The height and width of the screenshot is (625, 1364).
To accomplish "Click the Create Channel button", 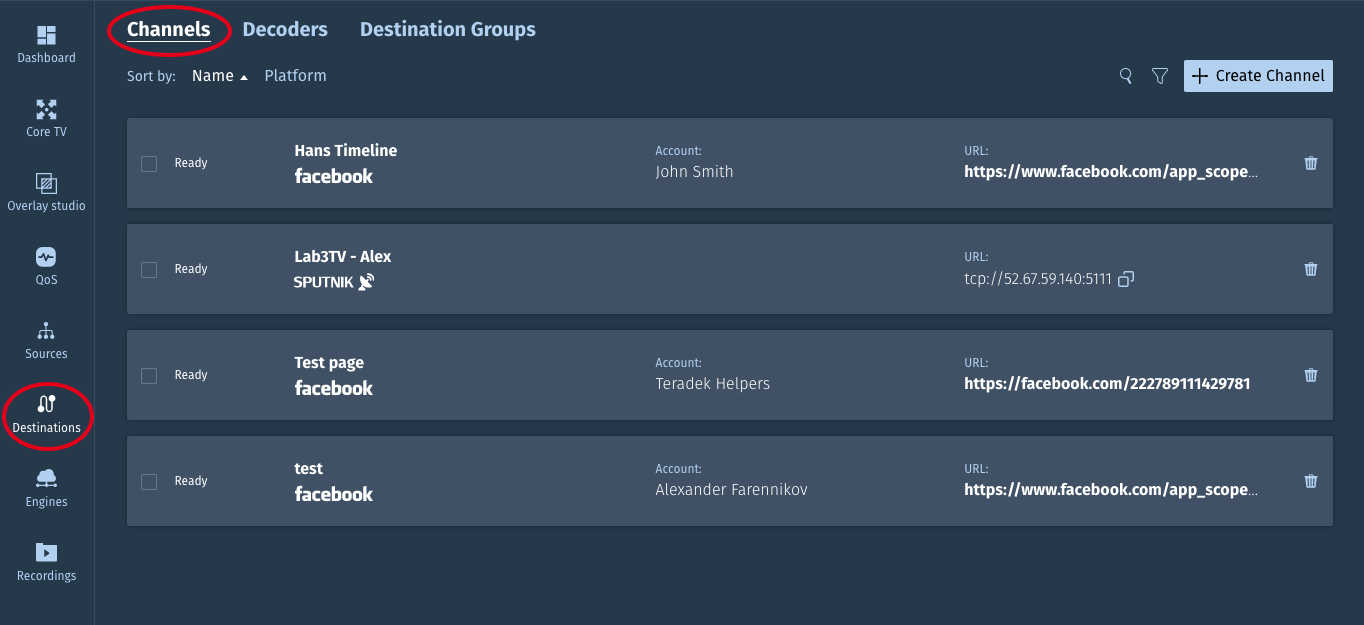I will click(x=1258, y=76).
